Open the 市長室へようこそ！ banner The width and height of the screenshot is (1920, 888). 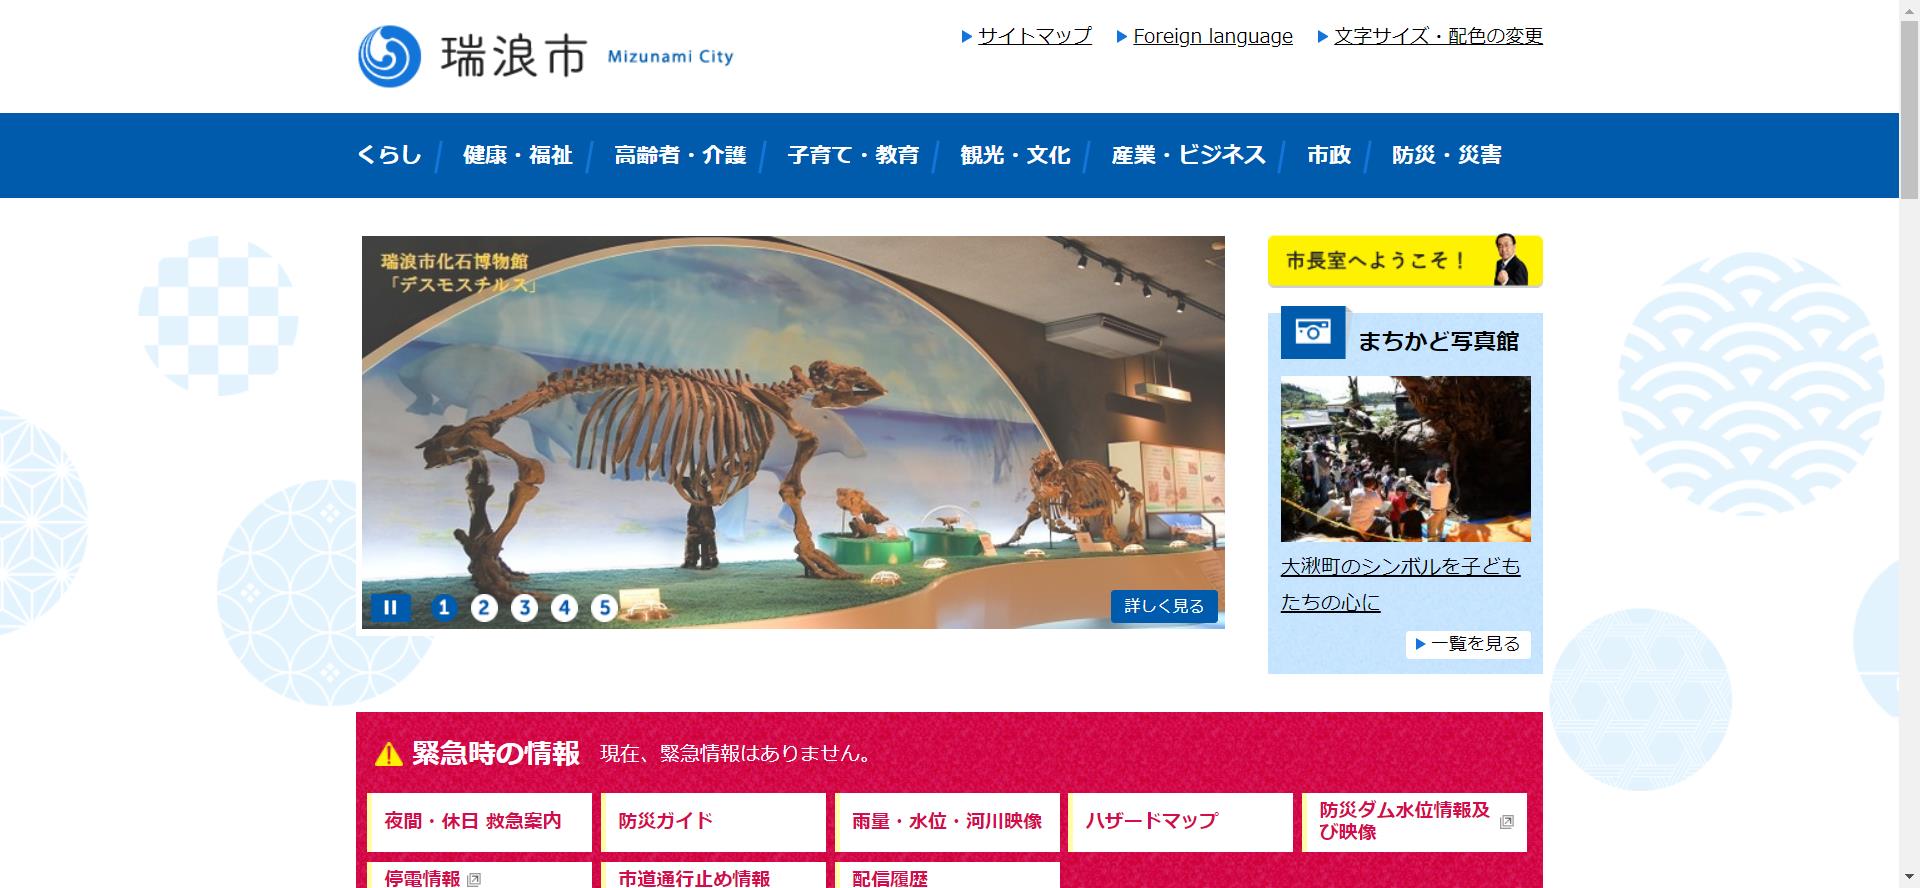tap(1405, 261)
